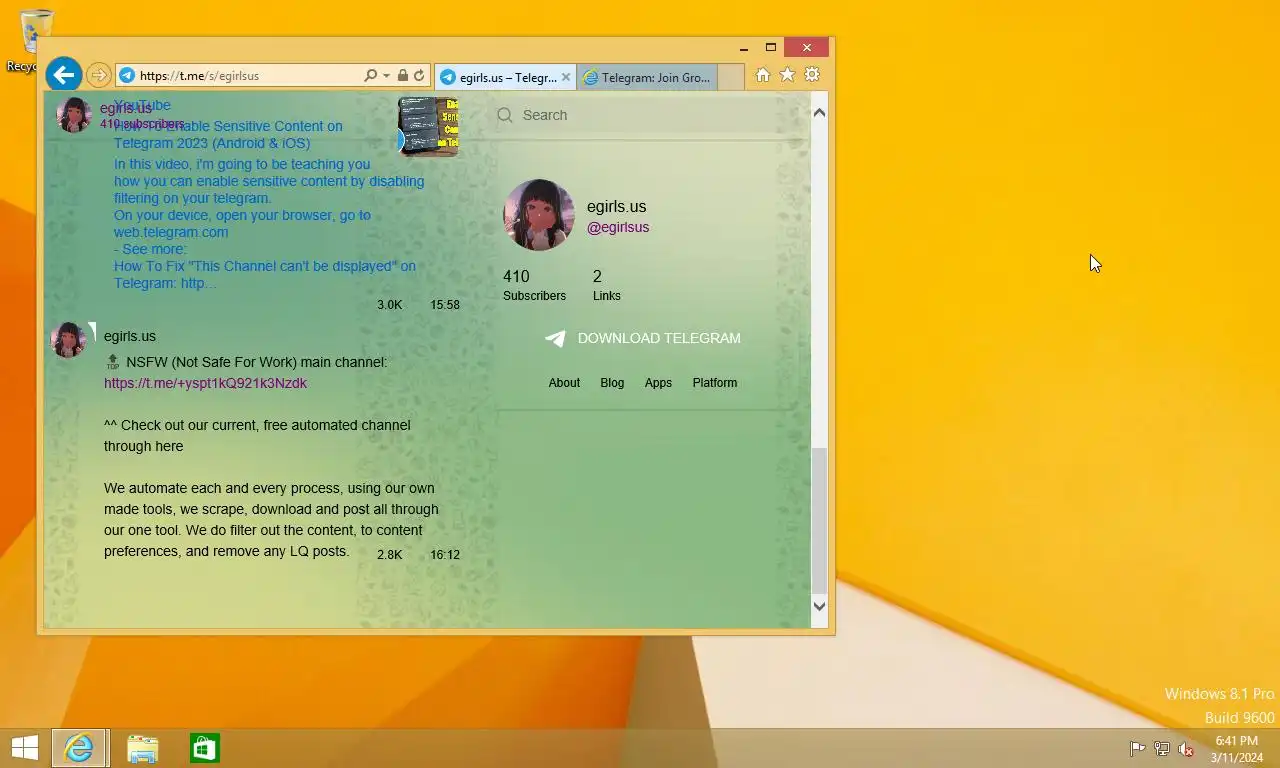Click the greyed-out Forward arrow button
The image size is (1280, 768).
point(98,75)
